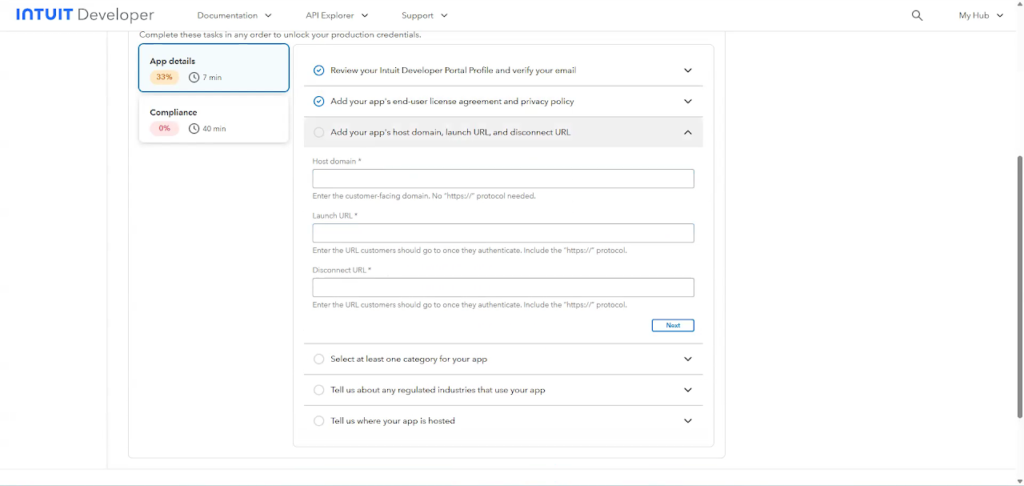Click circle beside regulated industries task
This screenshot has width=1024, height=486.
[x=319, y=390]
